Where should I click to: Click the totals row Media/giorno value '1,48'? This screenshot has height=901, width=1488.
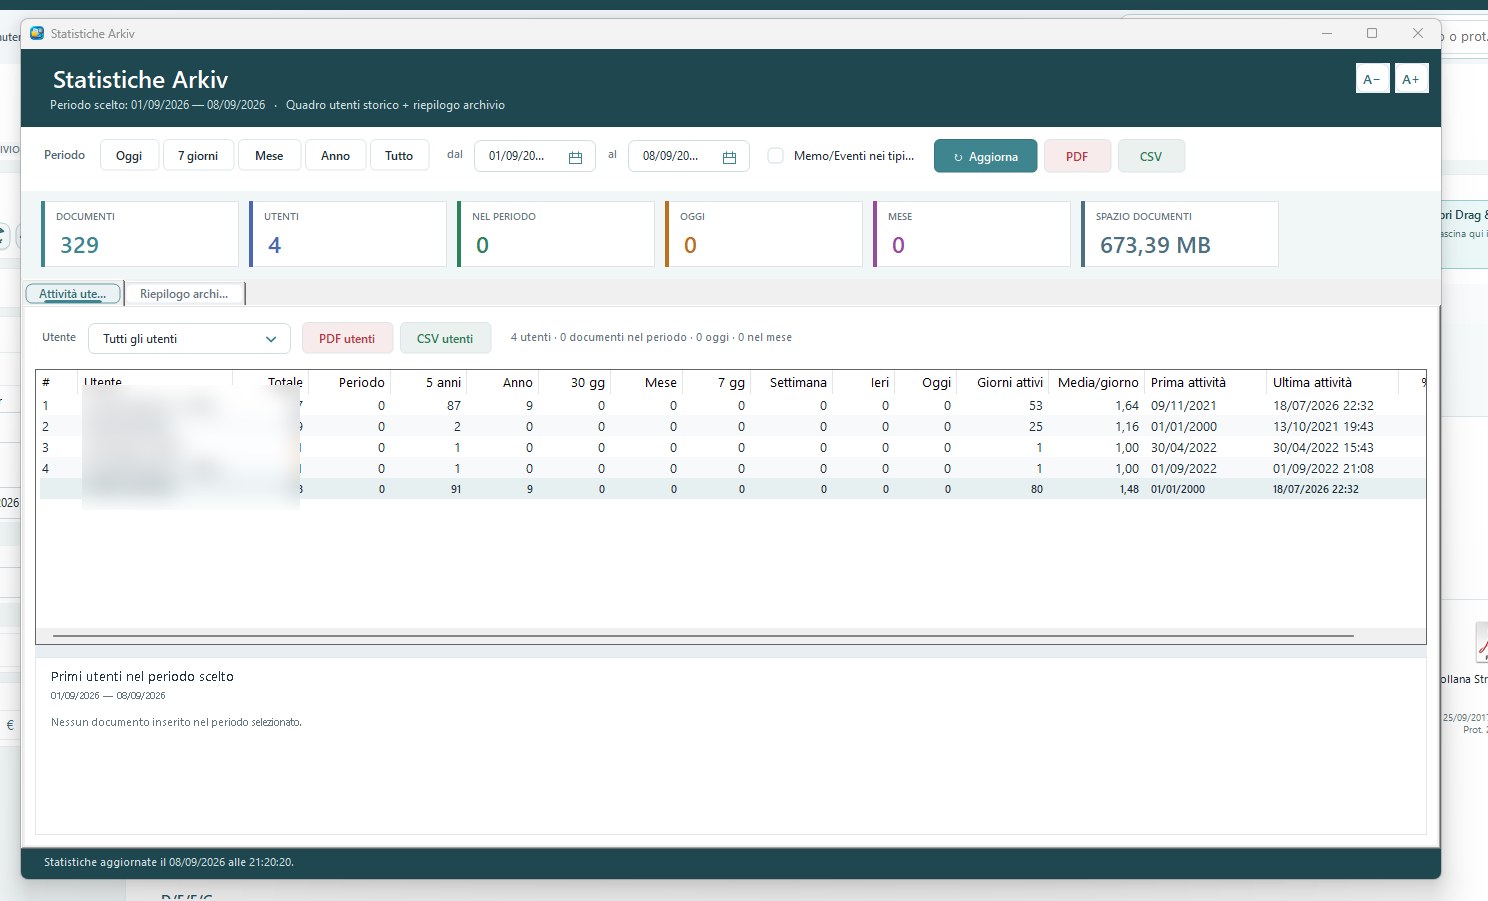pyautogui.click(x=1129, y=490)
